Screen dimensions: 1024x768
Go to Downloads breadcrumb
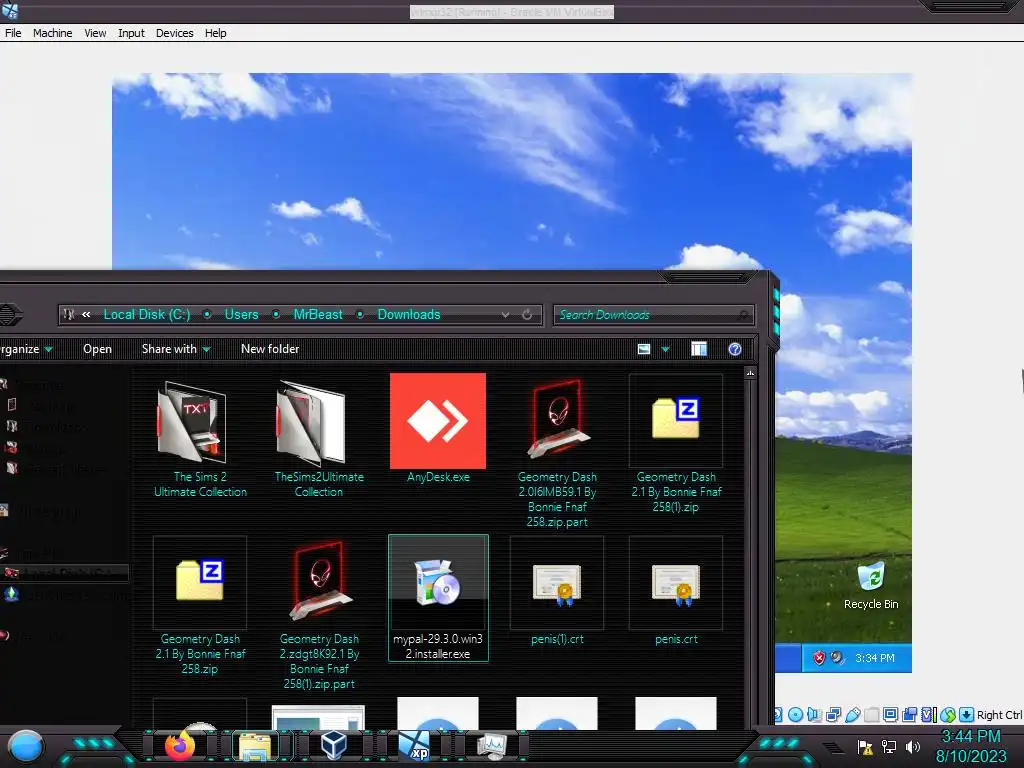409,314
